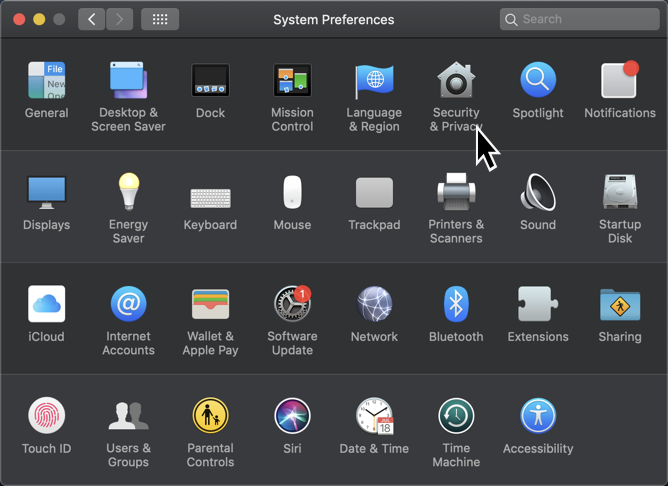The image size is (668, 486).
Task: Click into the Search field
Action: [580, 19]
